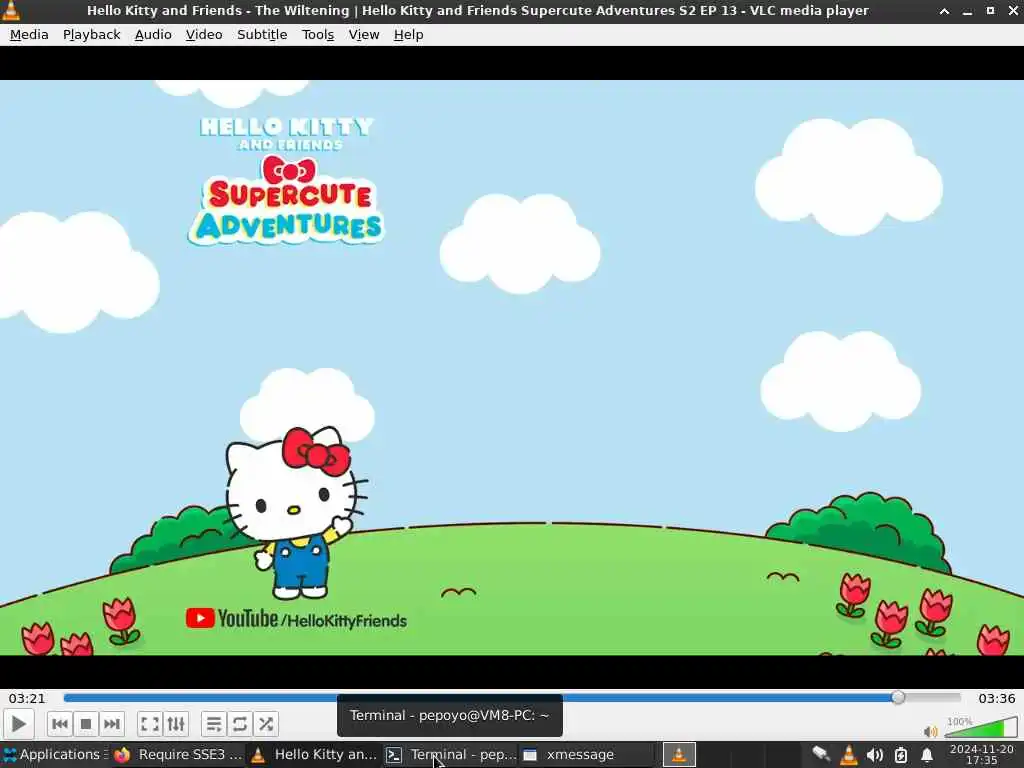Viewport: 1024px width, 768px height.
Task: Open the system volume tray icon
Action: coord(874,755)
